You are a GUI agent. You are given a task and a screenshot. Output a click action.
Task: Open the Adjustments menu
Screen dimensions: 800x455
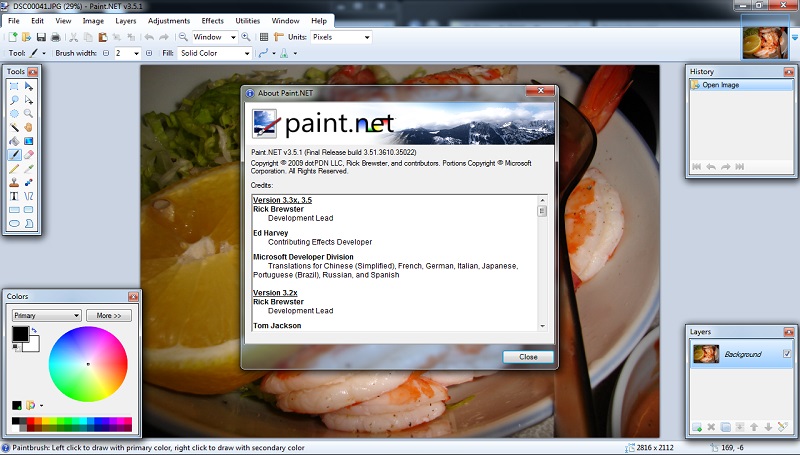[168, 20]
